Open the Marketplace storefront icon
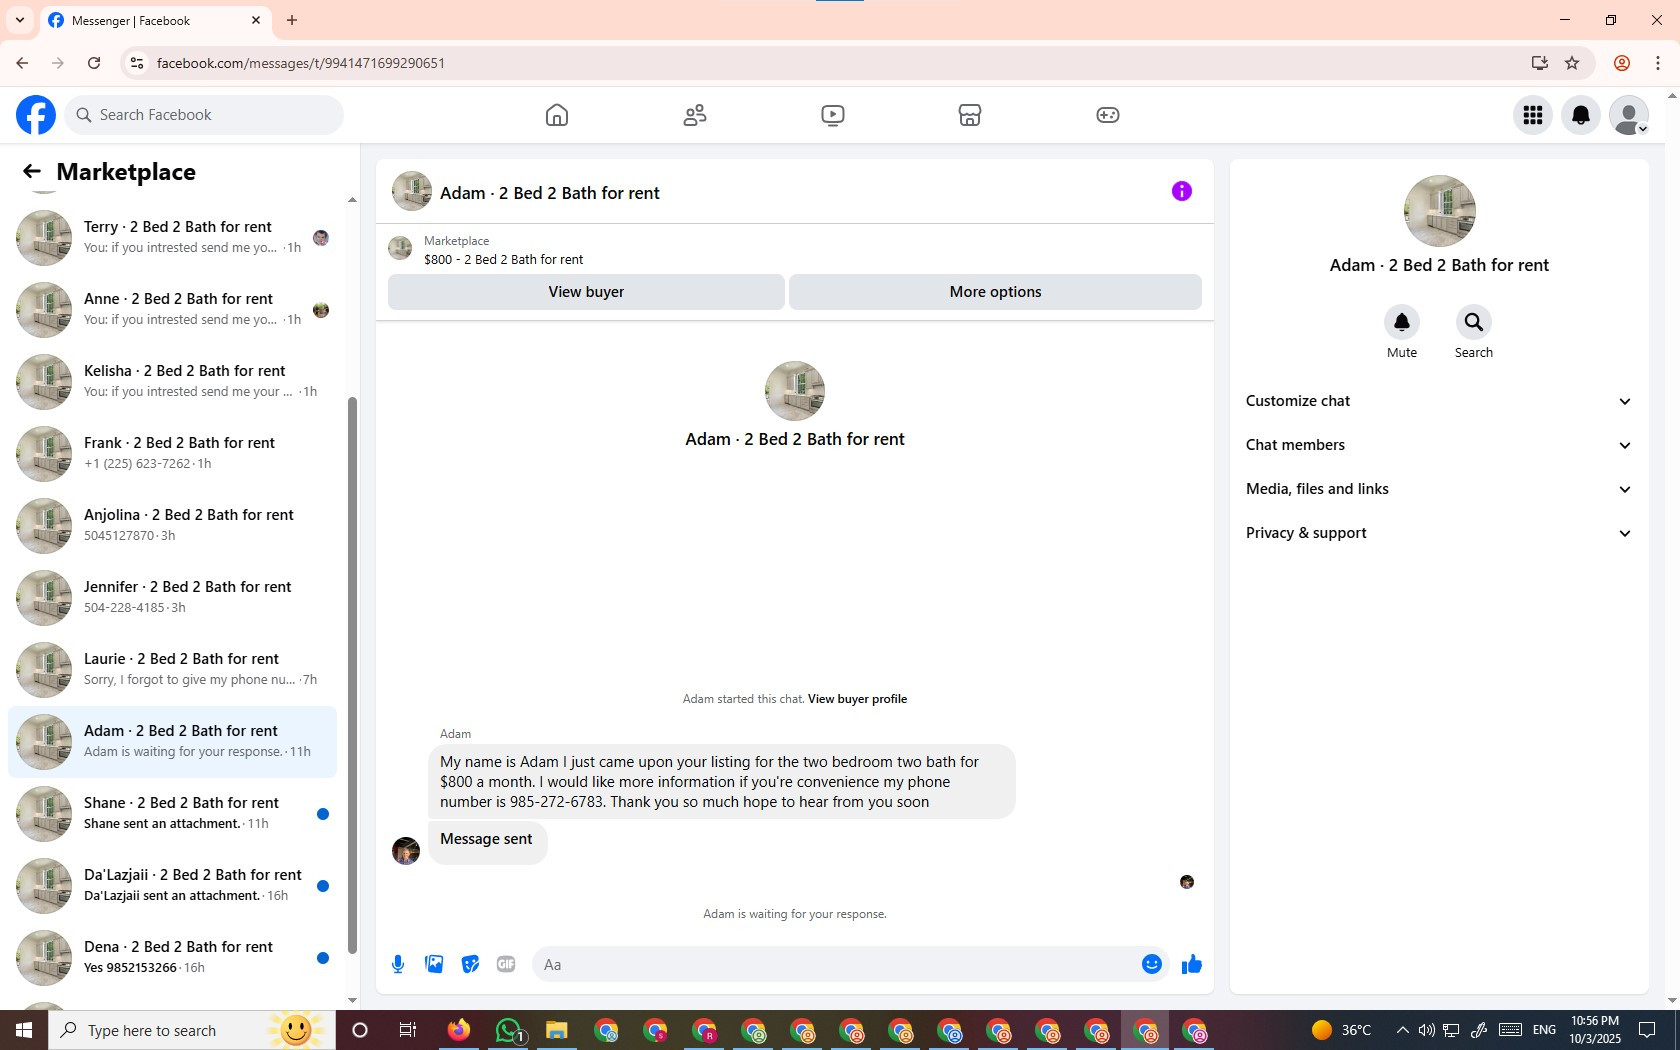The width and height of the screenshot is (1680, 1050). (970, 115)
